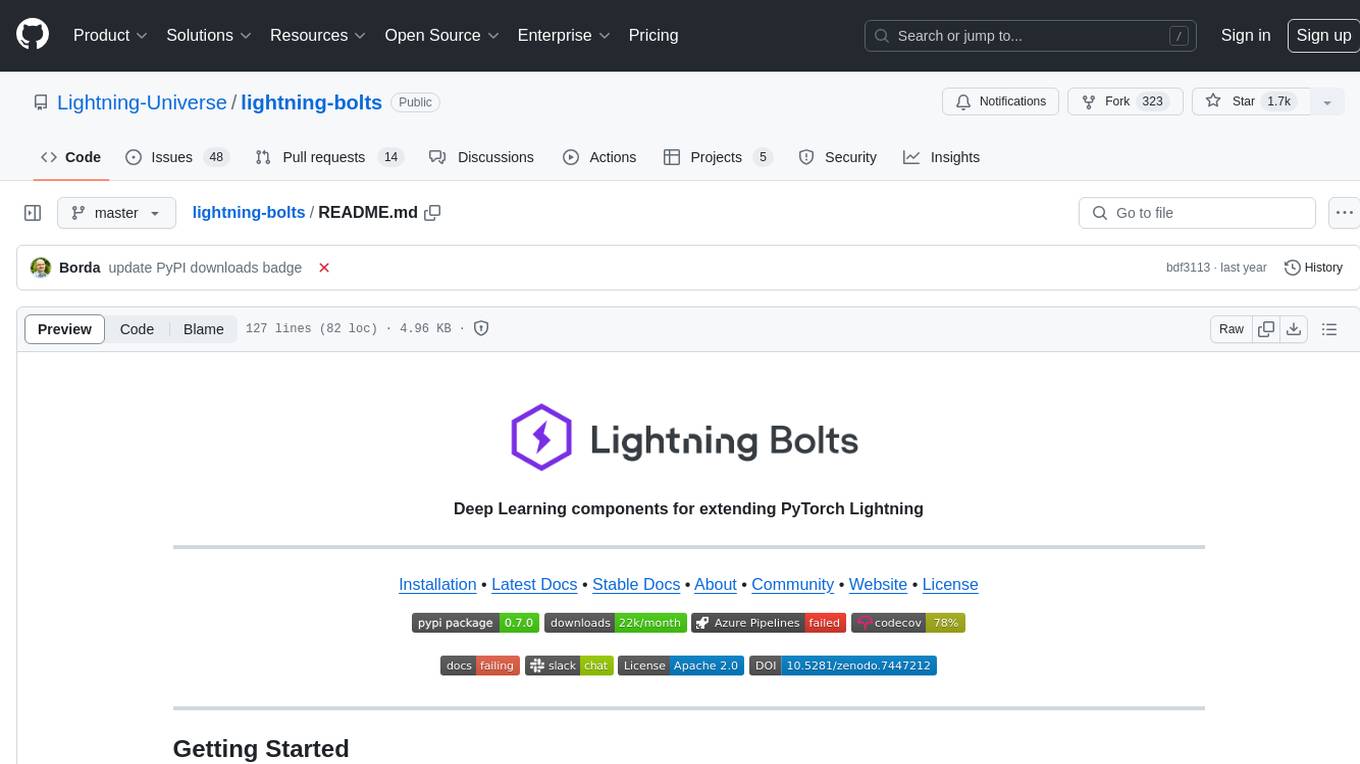This screenshot has width=1360, height=764.
Task: Go to the Lightning-Universe organization
Action: coord(142,102)
